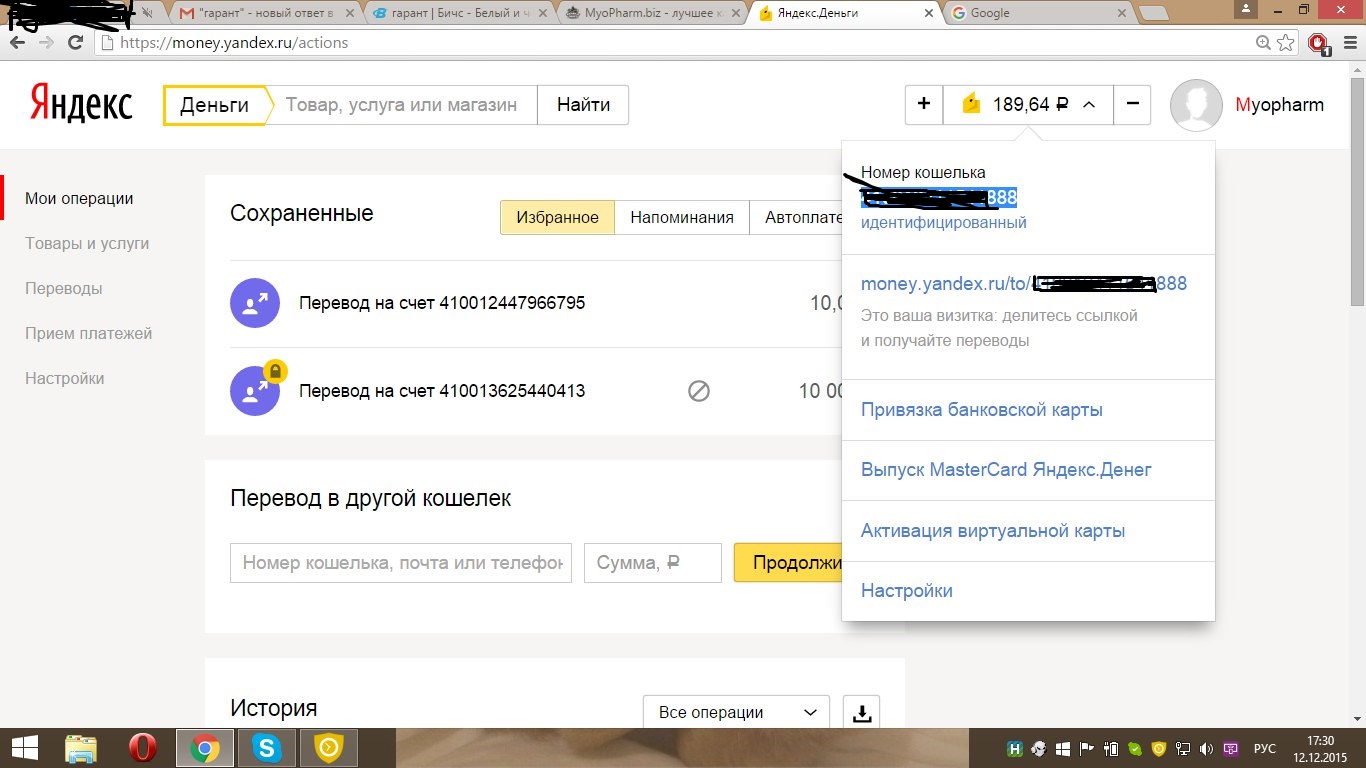Viewport: 1366px width, 768px height.
Task: Click the wallet number recipient input field
Action: (x=401, y=563)
